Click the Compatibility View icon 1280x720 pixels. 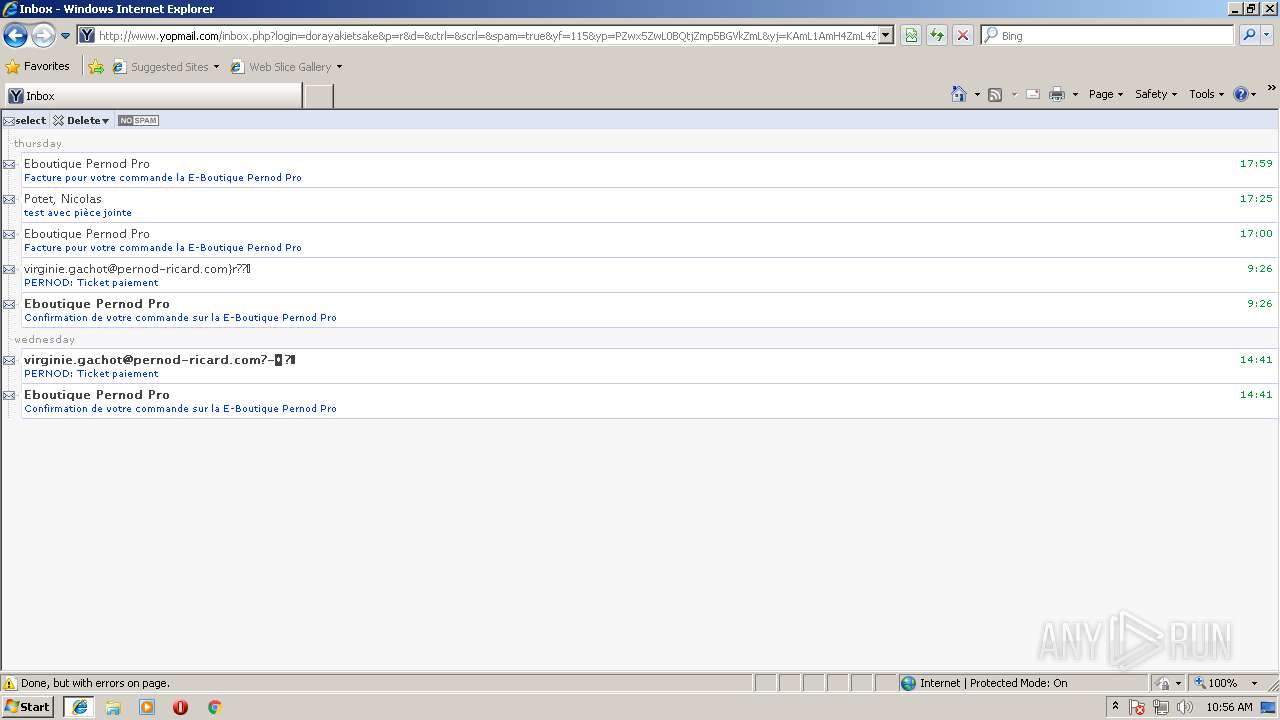tap(911, 36)
